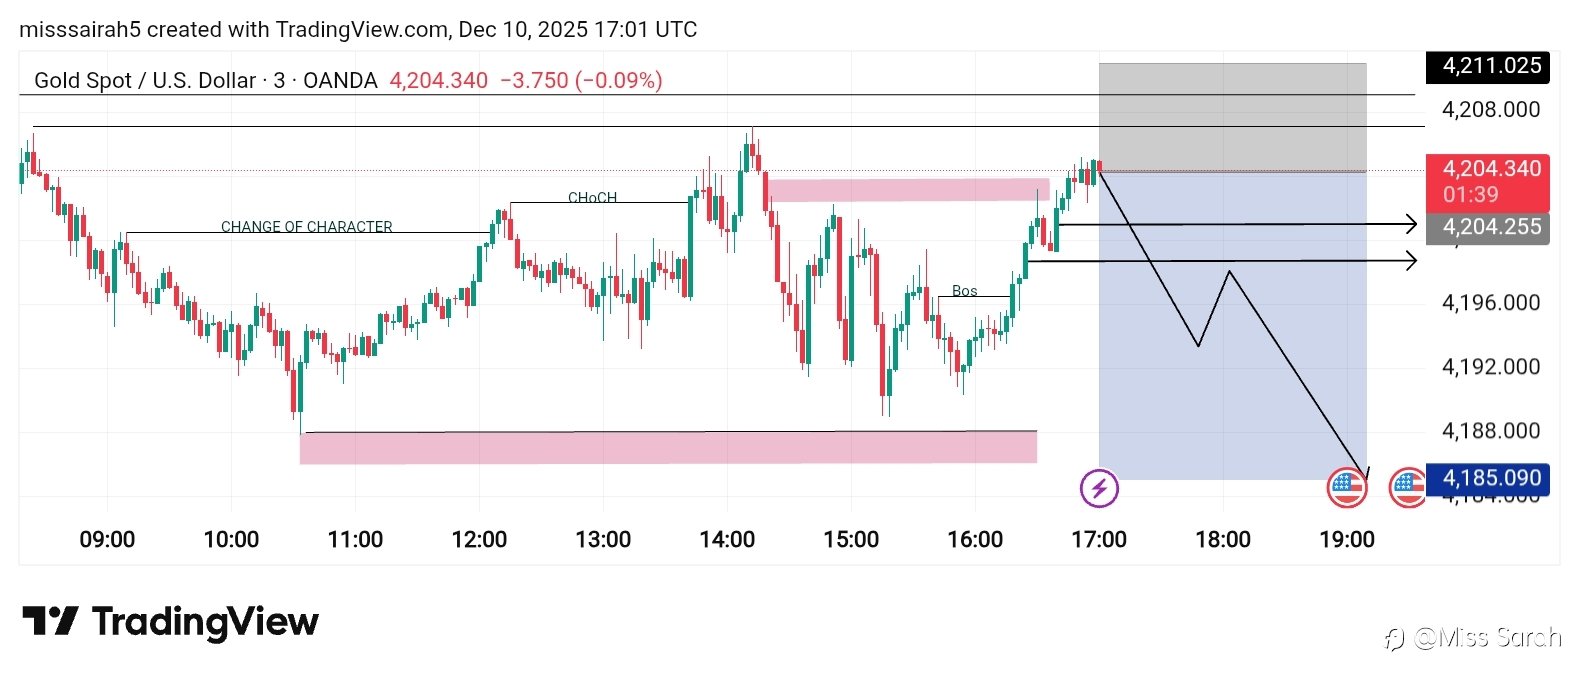The width and height of the screenshot is (1579, 678).
Task: Click the blue 4,185.090 target price label
Action: [x=1487, y=478]
